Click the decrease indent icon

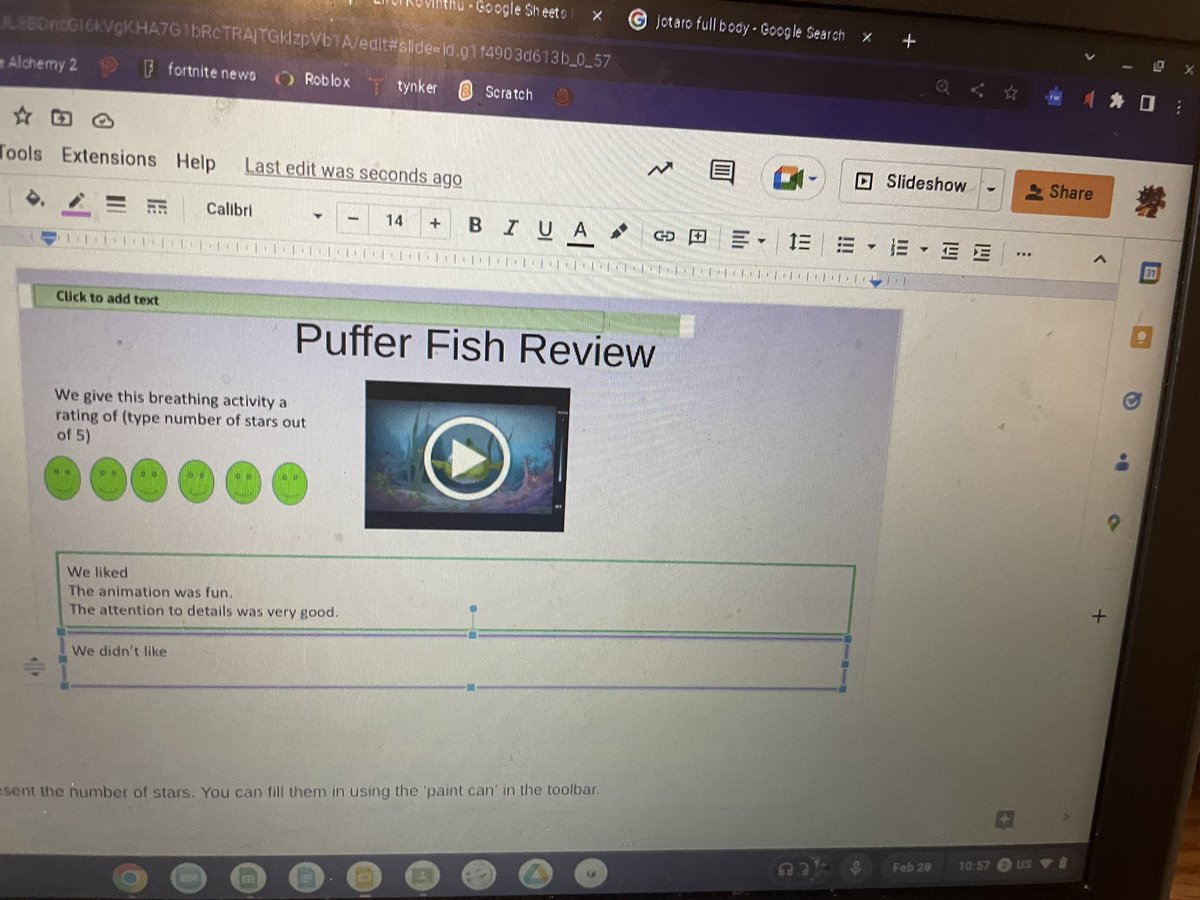point(950,251)
